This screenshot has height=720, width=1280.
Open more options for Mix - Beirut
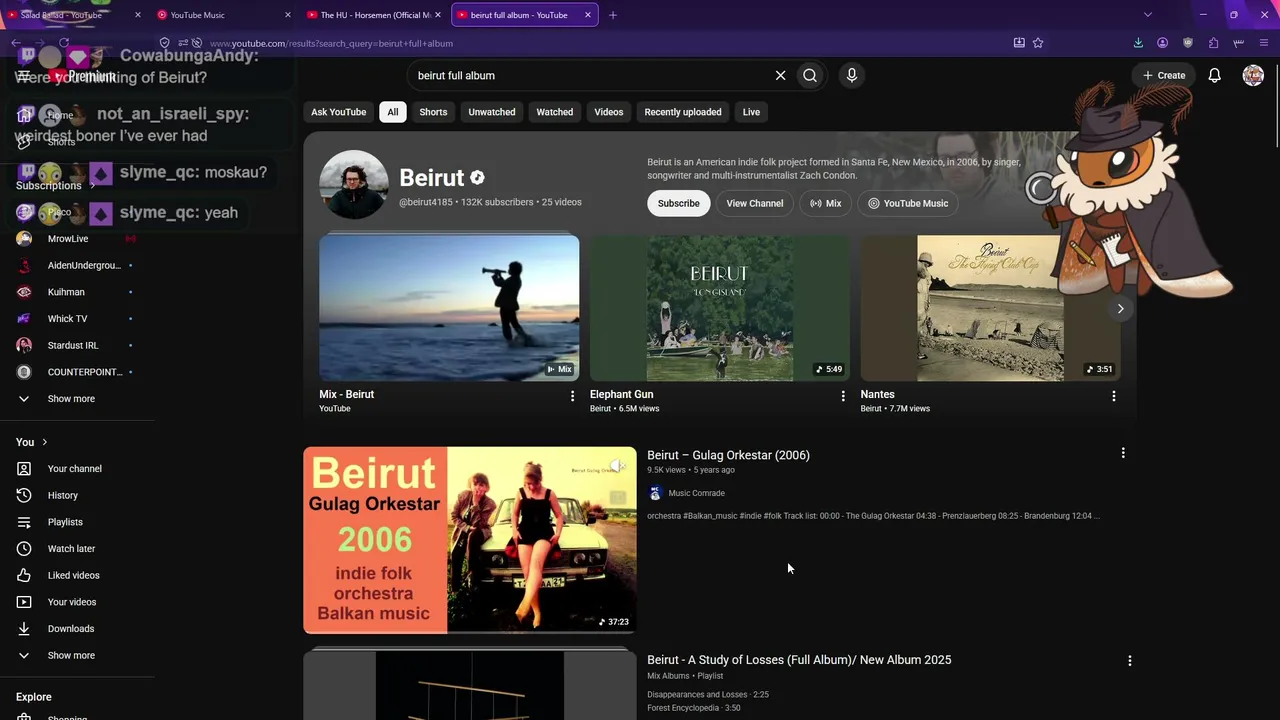[572, 396]
